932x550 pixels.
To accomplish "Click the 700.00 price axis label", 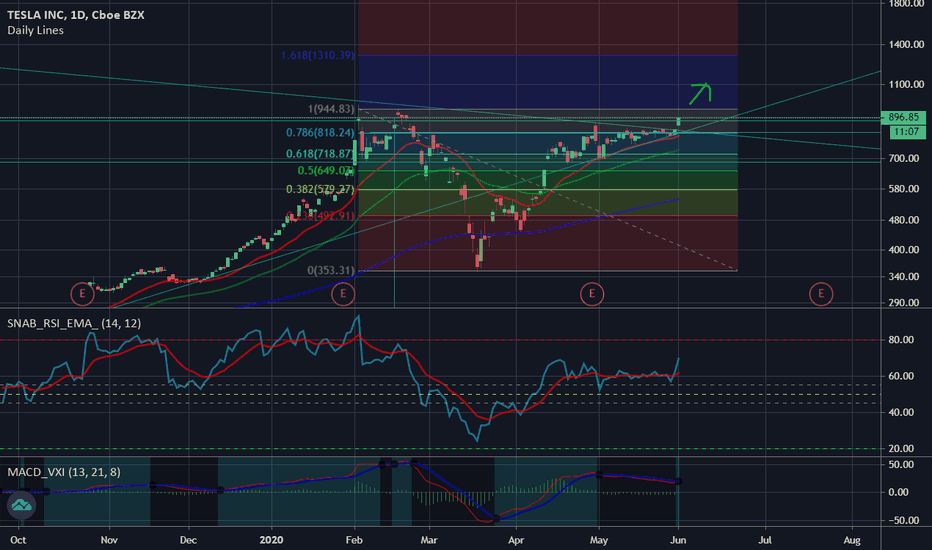I will (x=904, y=159).
